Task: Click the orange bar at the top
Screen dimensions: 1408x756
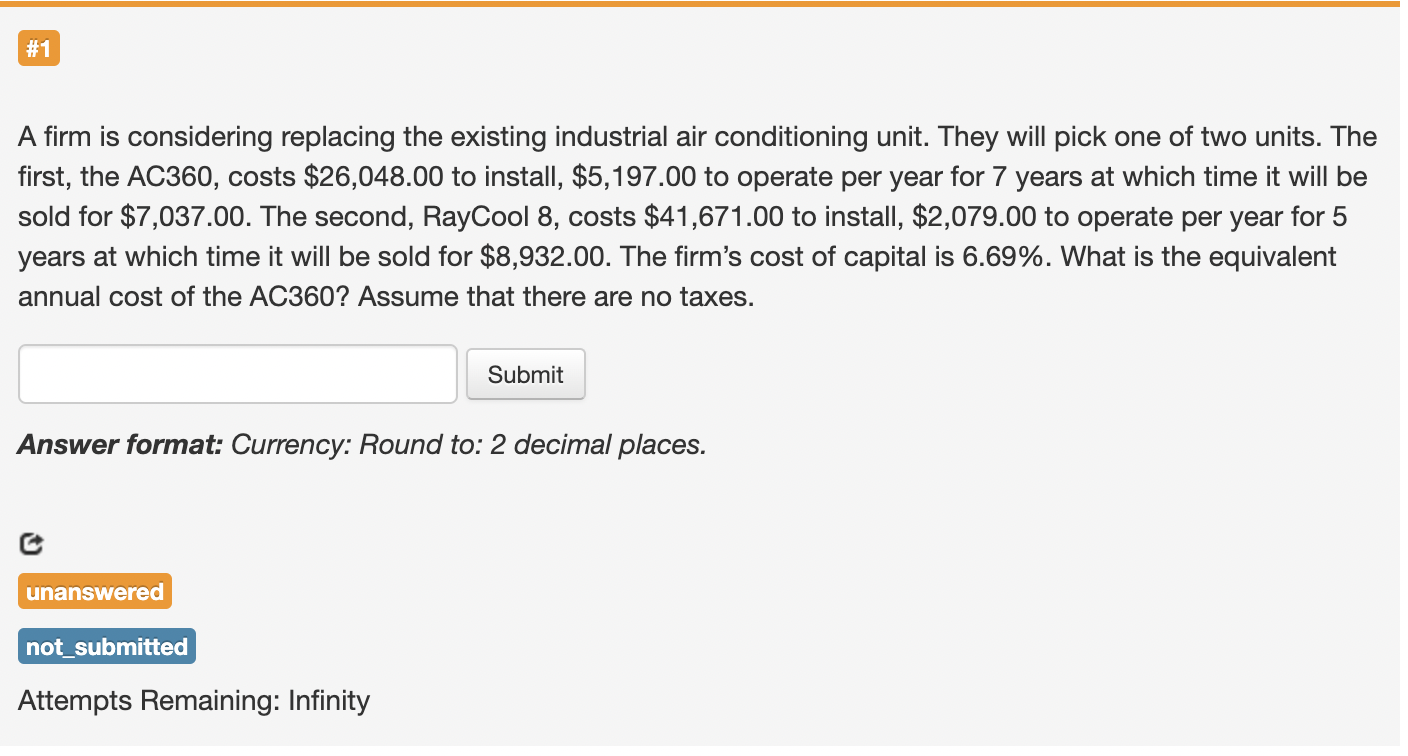Action: point(704,4)
